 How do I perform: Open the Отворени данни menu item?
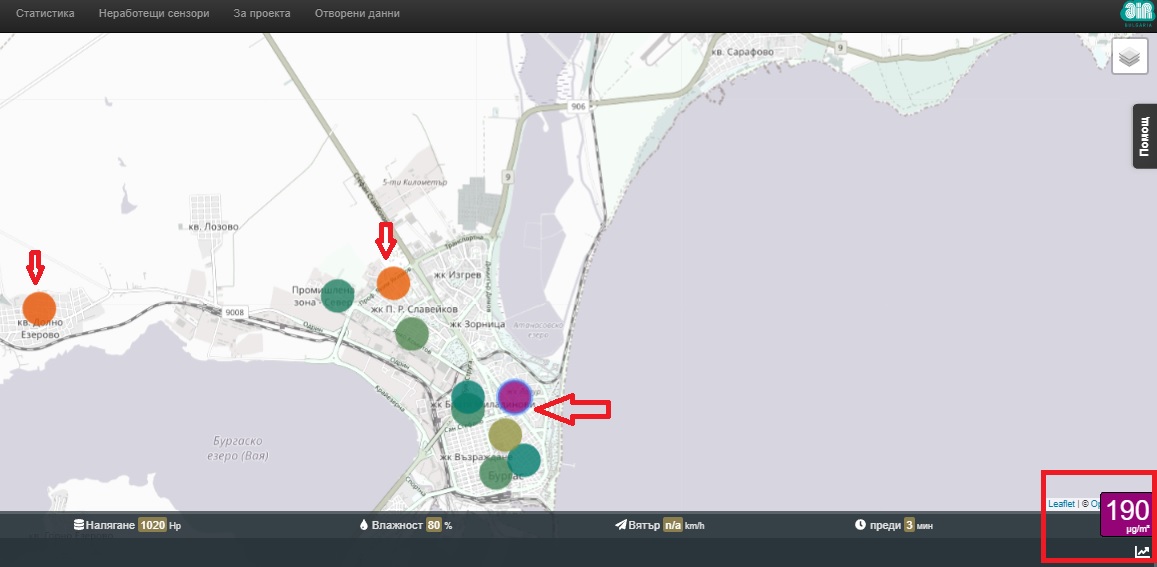tap(357, 13)
